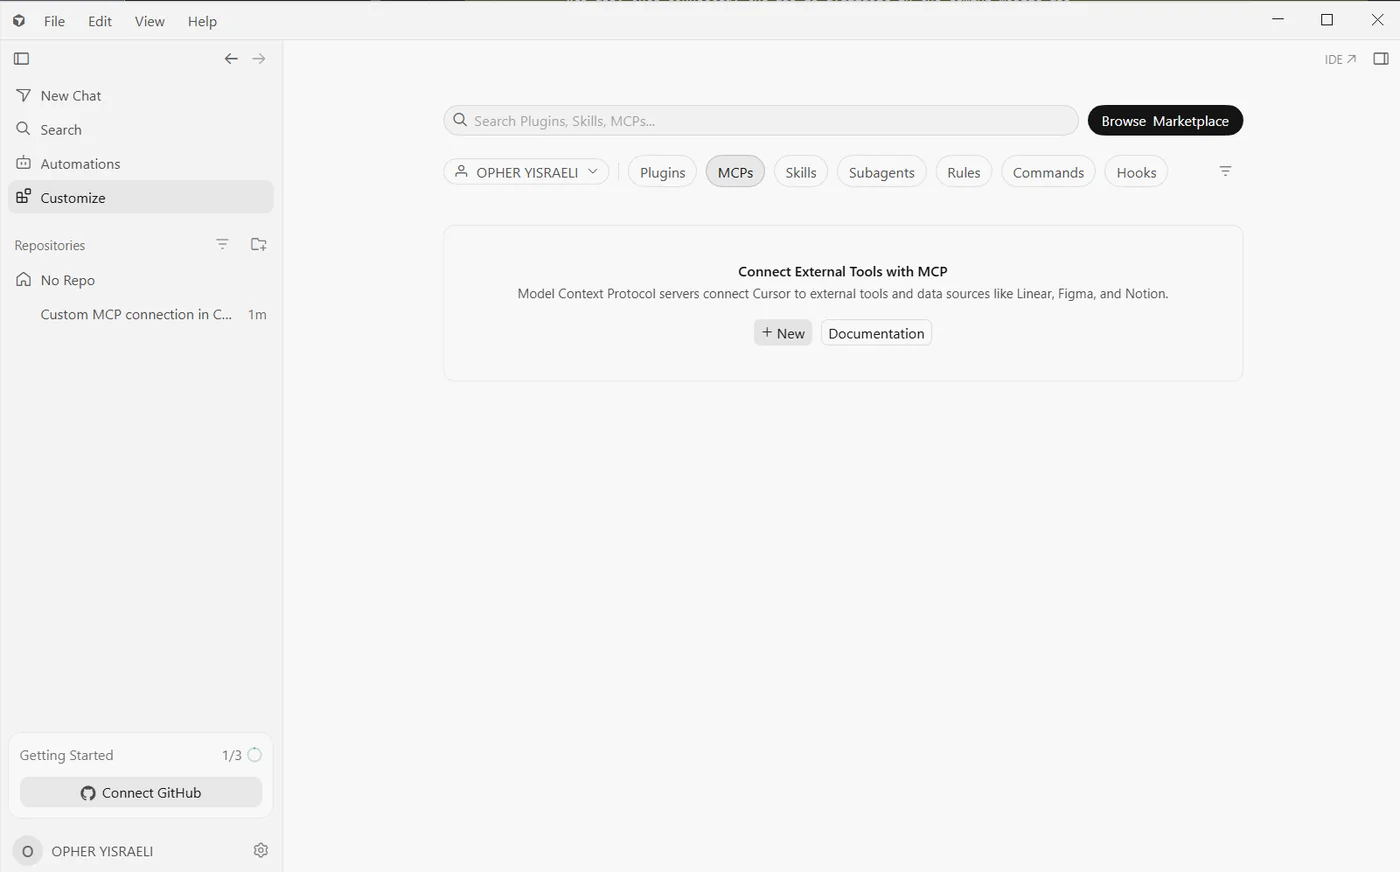Viewport: 1400px width, 872px height.
Task: Click the Getting Started progress circle
Action: 255,755
